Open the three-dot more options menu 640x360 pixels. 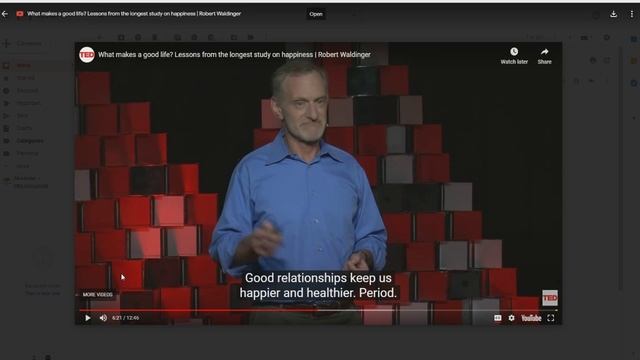pos(631,14)
